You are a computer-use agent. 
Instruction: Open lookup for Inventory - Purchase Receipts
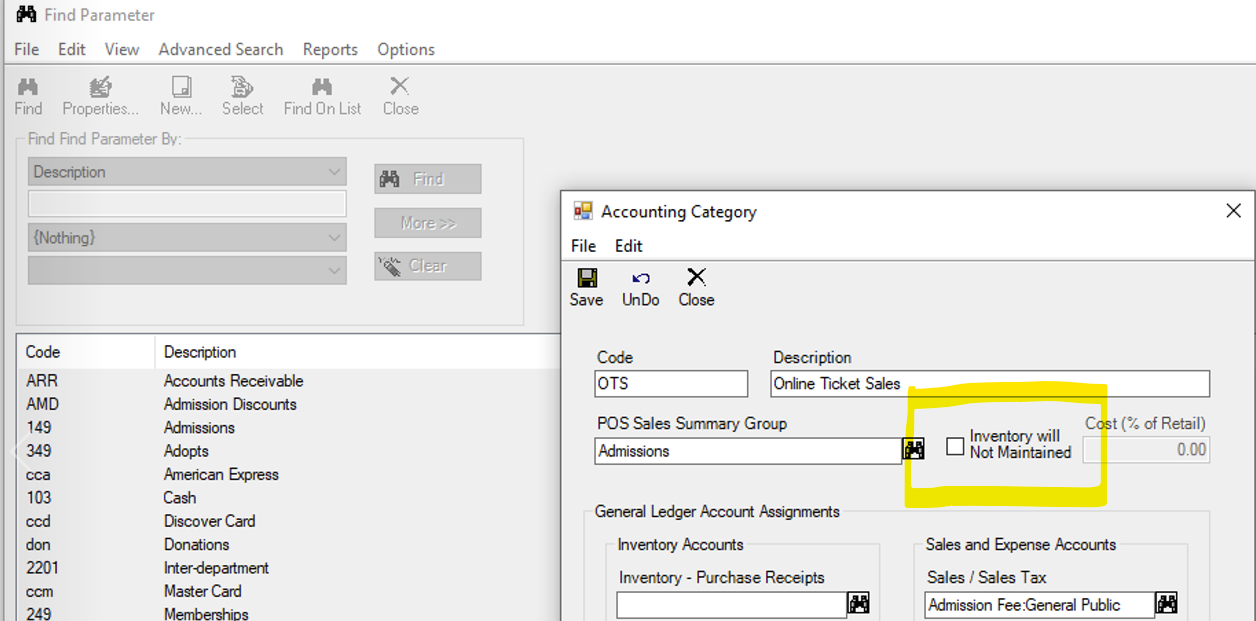(x=859, y=603)
